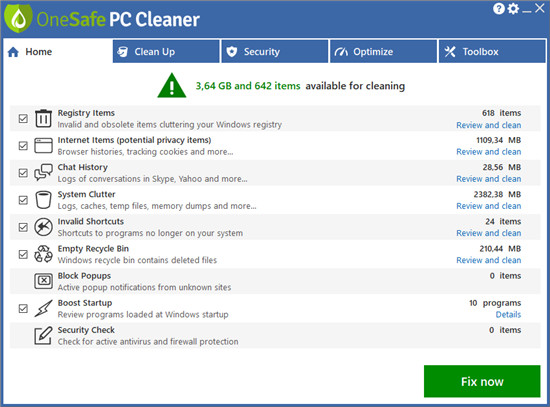Click the 'Invalid Shortcuts' title text
The image size is (550, 407).
91,221
